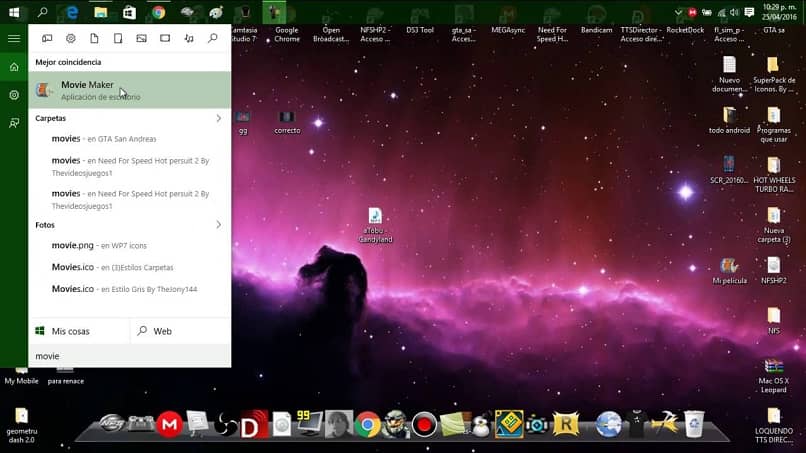Open the Recycle Bin in the dock
The image size is (806, 453).
tap(693, 424)
